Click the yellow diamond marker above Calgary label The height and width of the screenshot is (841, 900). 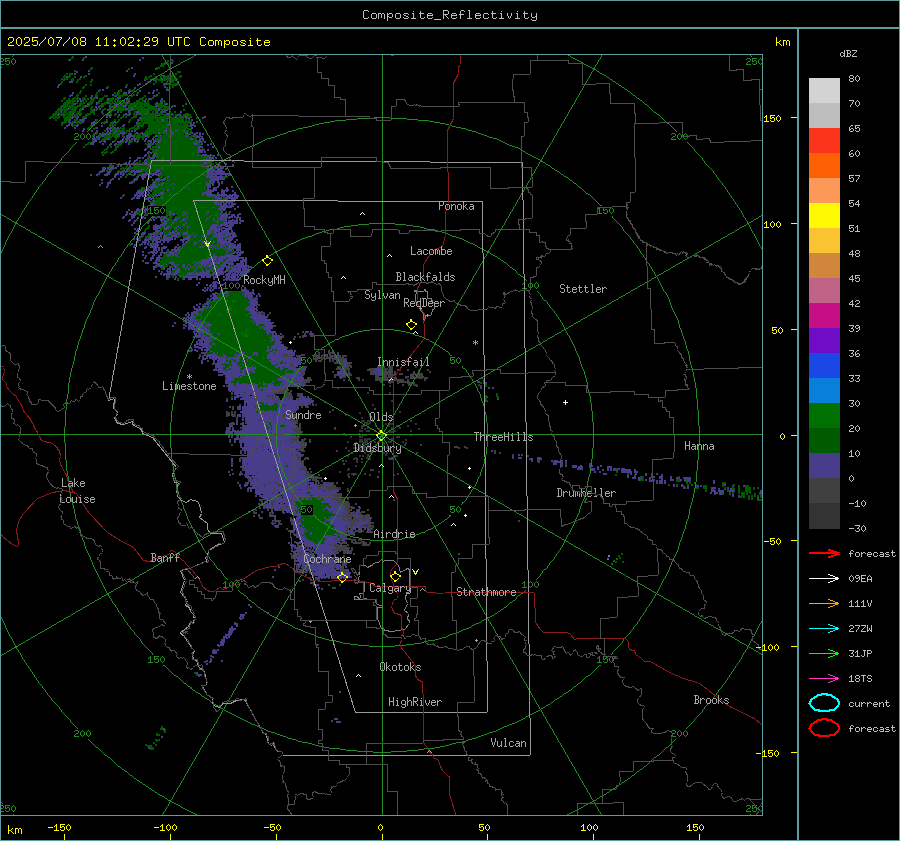[395, 576]
